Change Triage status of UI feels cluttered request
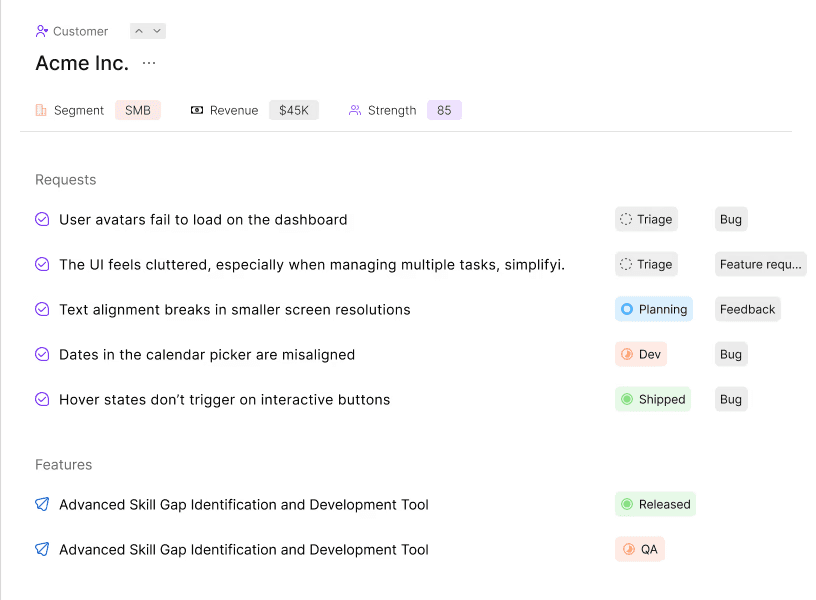816x600 pixels. point(646,264)
